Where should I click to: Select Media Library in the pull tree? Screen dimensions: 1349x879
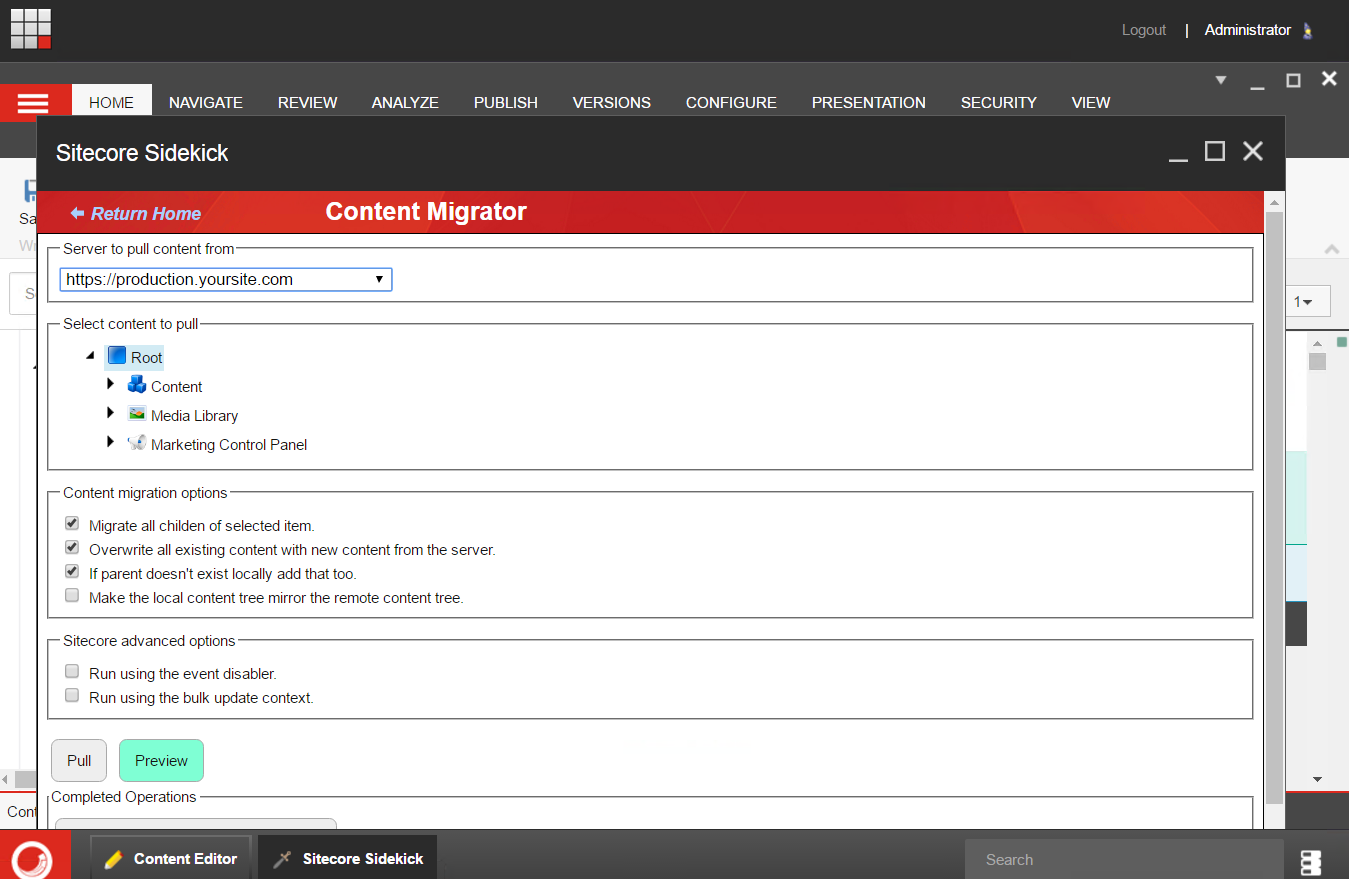point(194,415)
